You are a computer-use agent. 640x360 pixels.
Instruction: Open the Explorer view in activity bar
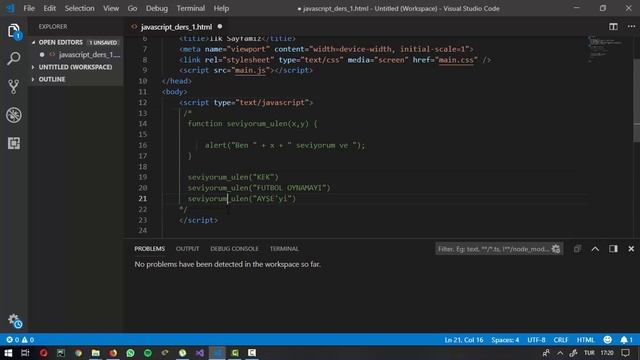pyautogui.click(x=13, y=31)
